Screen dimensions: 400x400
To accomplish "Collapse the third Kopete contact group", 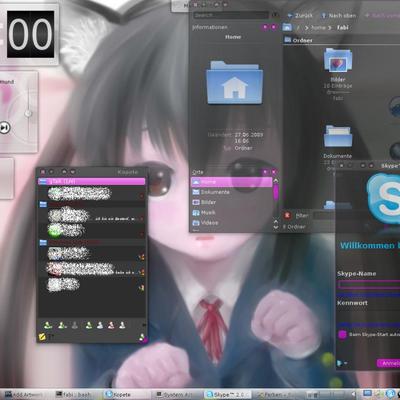I will (x=92, y=243).
